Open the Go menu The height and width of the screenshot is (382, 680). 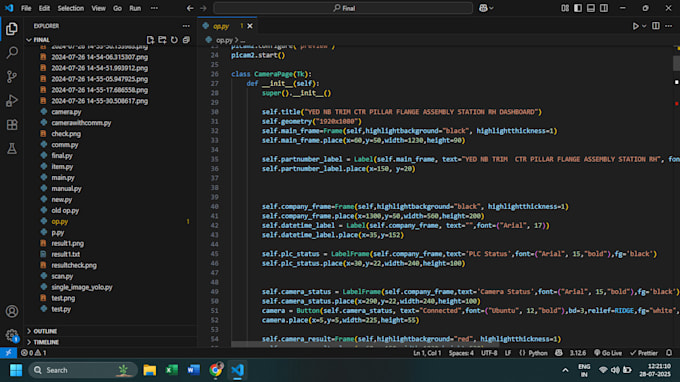coord(117,8)
